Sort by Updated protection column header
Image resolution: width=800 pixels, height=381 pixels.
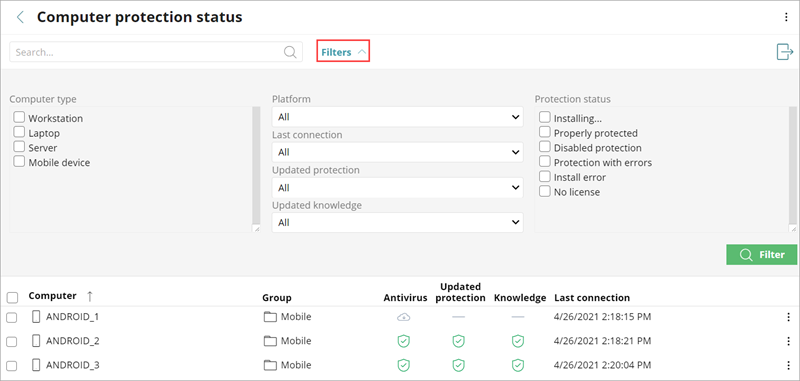point(460,292)
